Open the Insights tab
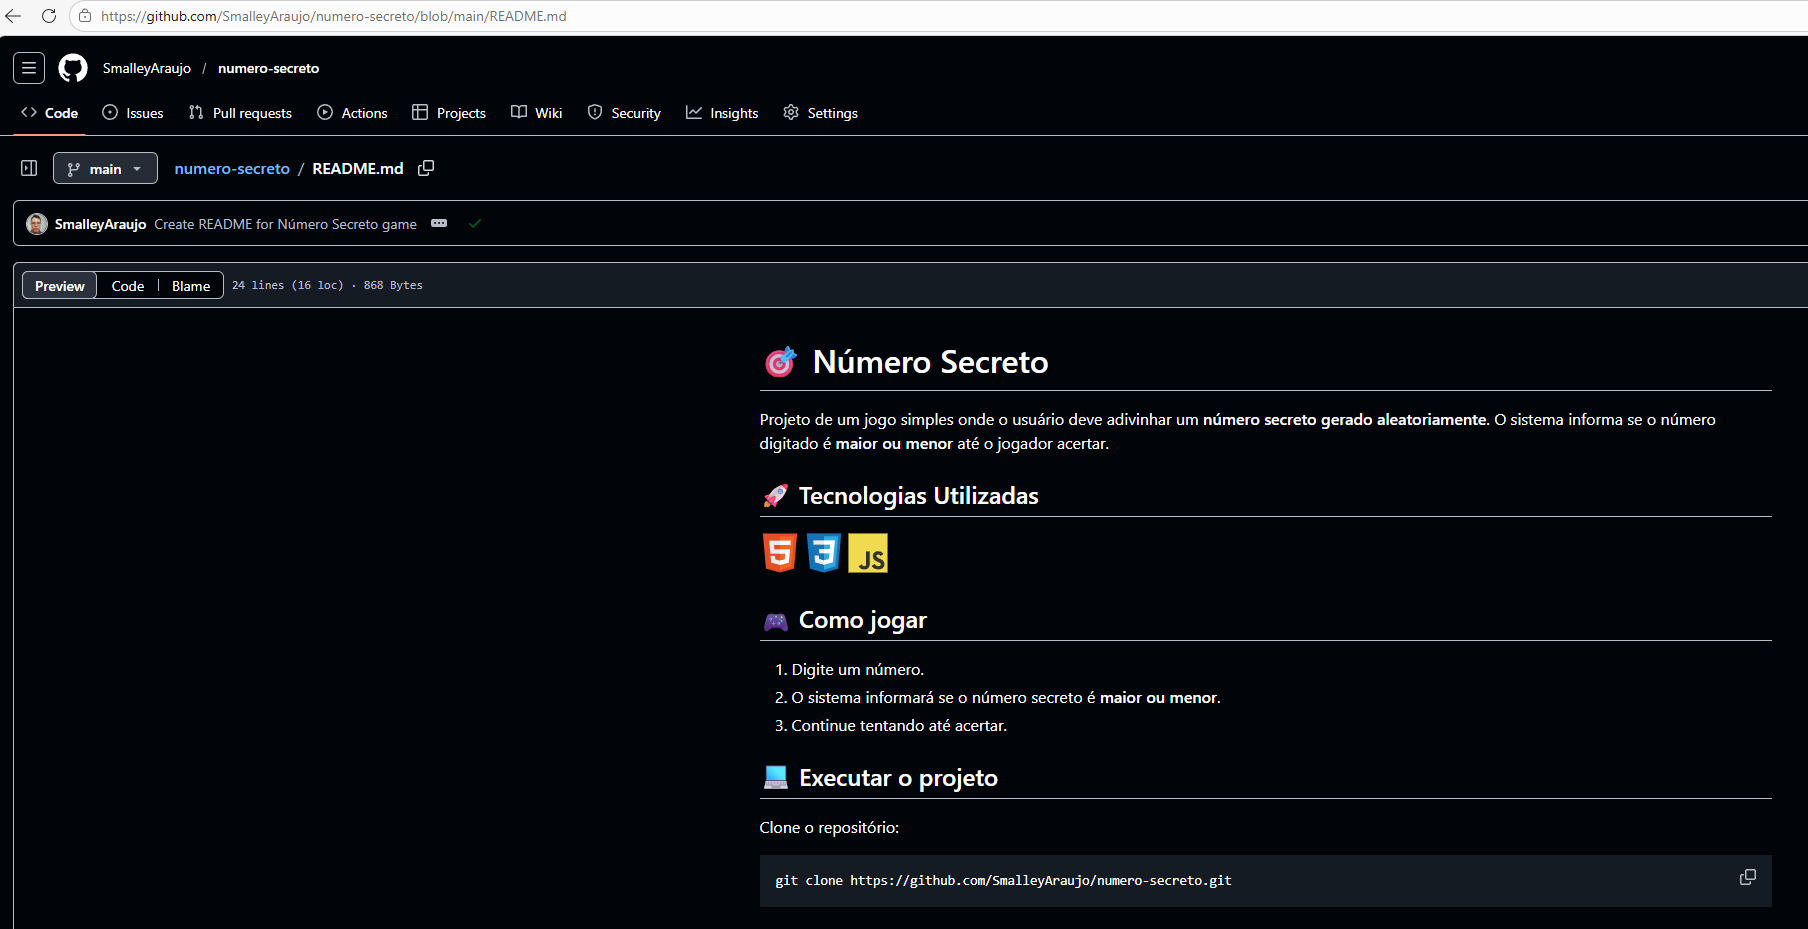1808x929 pixels. pyautogui.click(x=722, y=113)
